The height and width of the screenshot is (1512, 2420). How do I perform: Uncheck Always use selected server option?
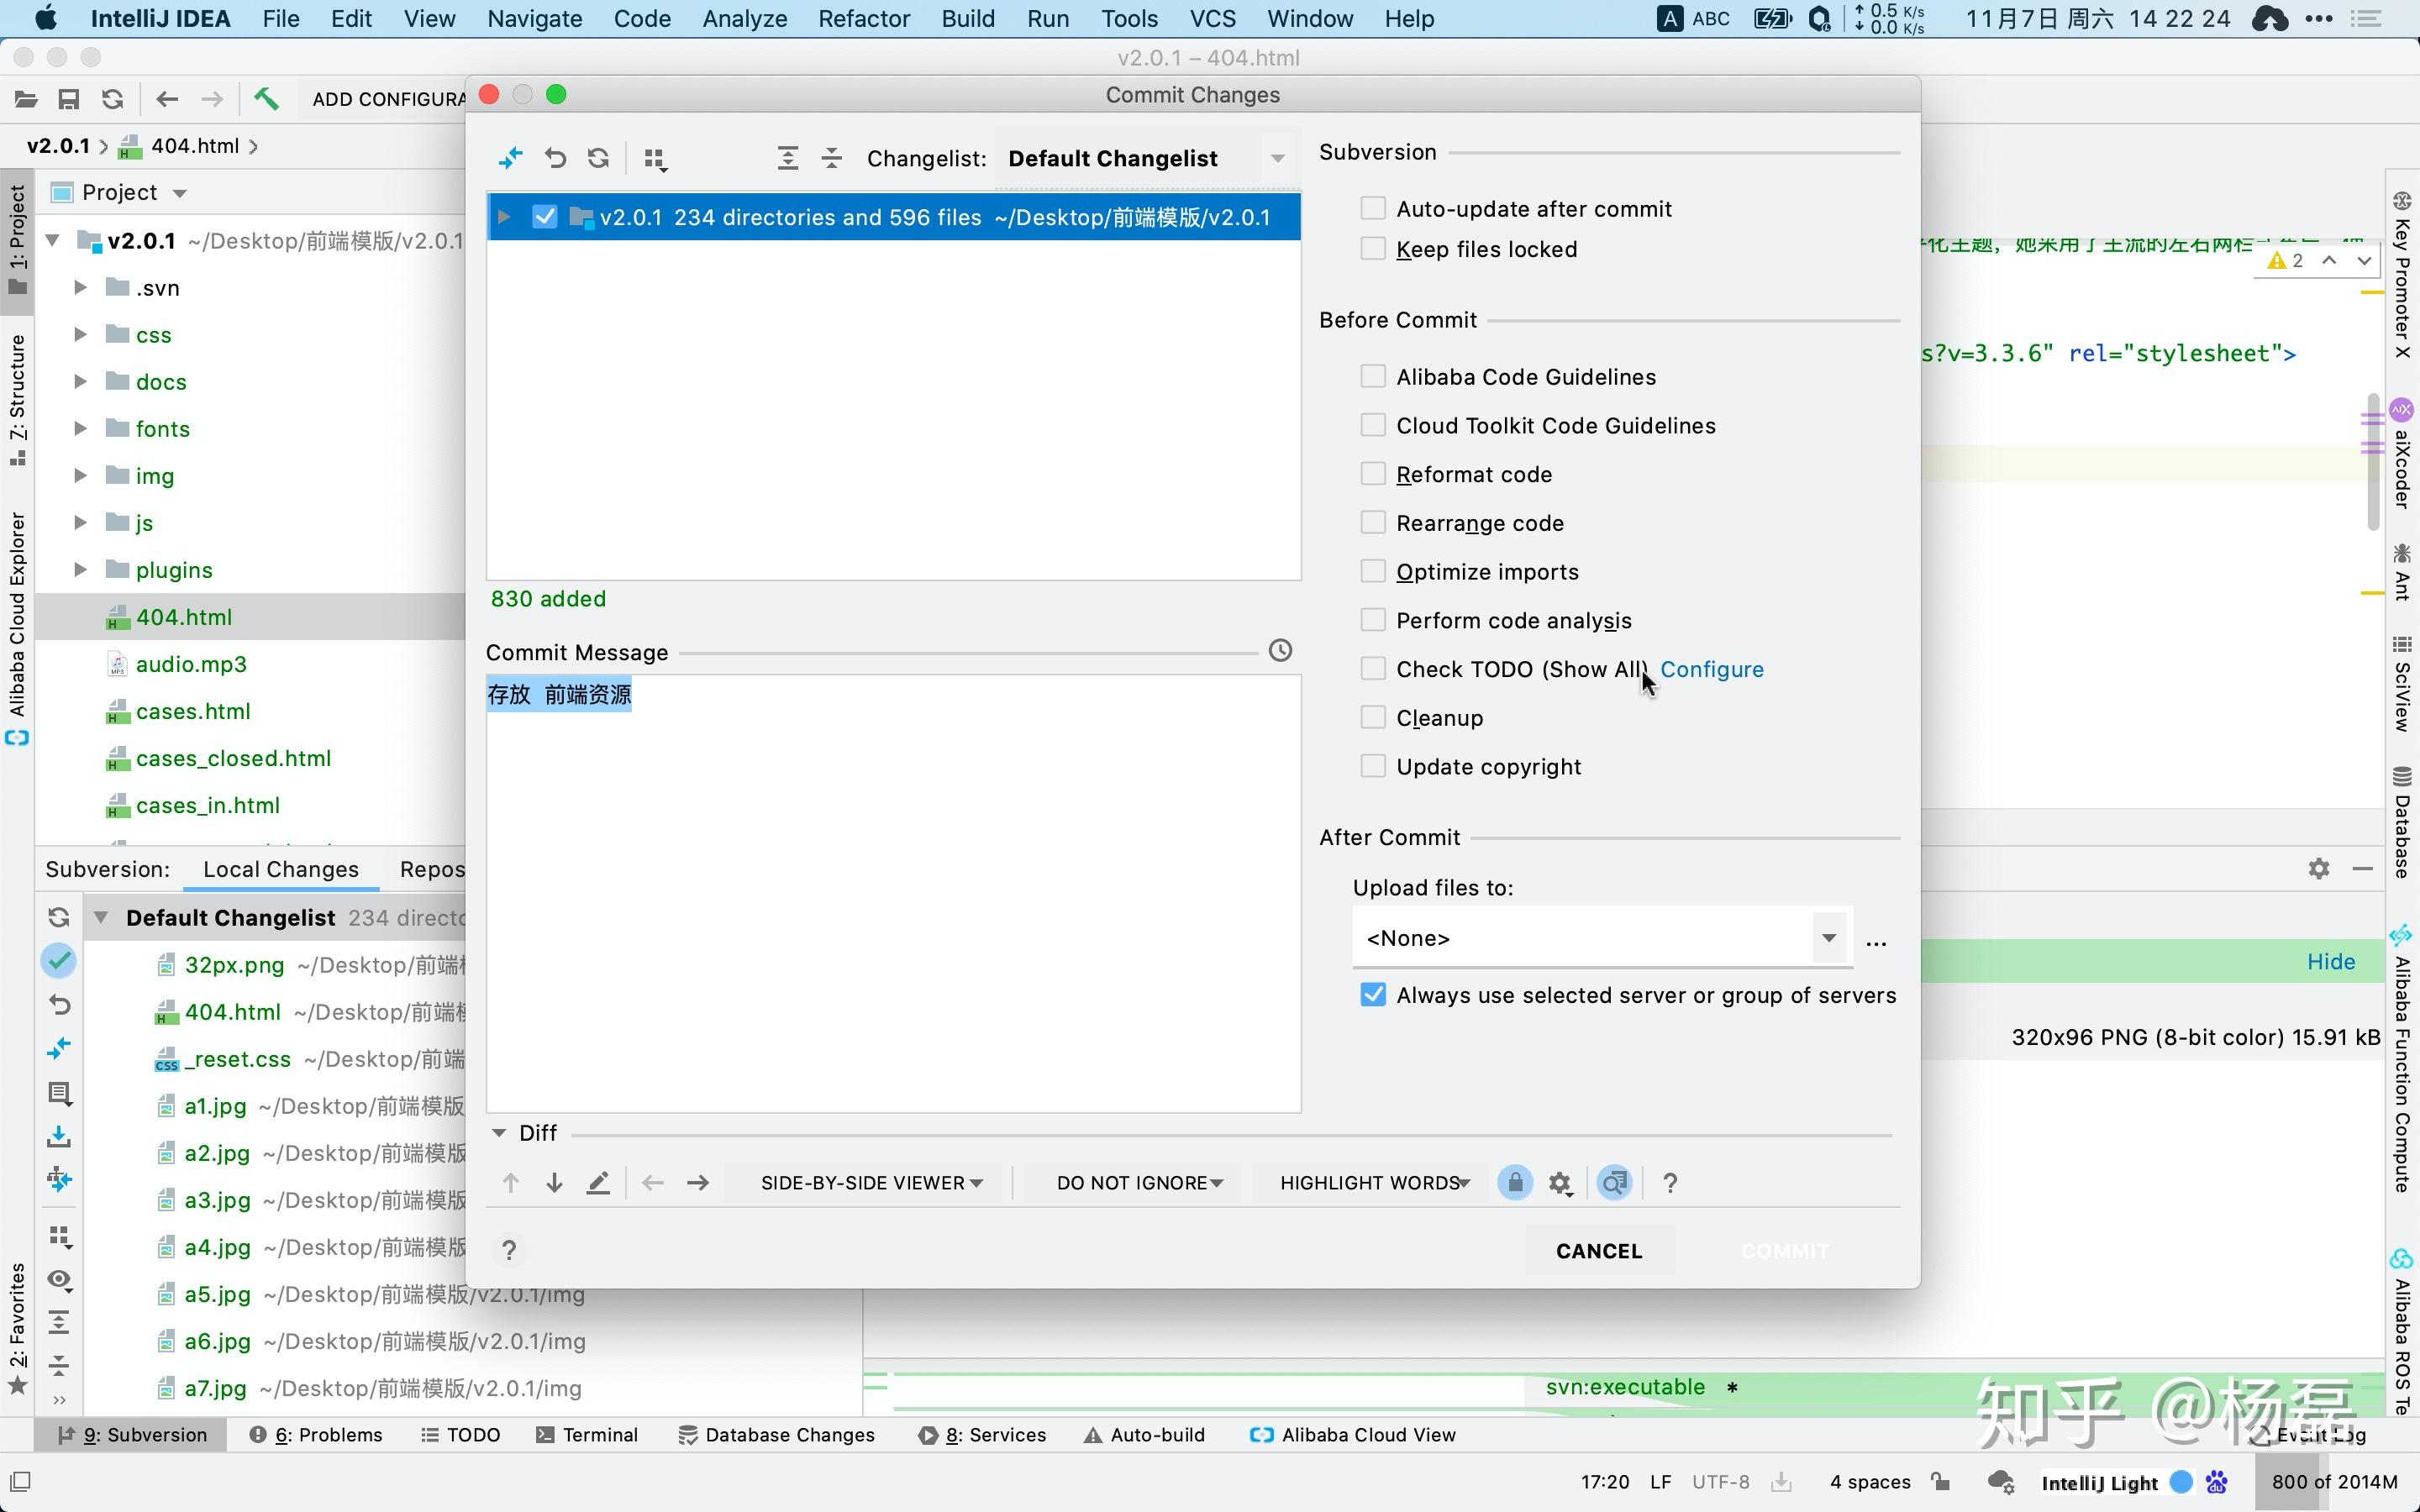point(1373,995)
